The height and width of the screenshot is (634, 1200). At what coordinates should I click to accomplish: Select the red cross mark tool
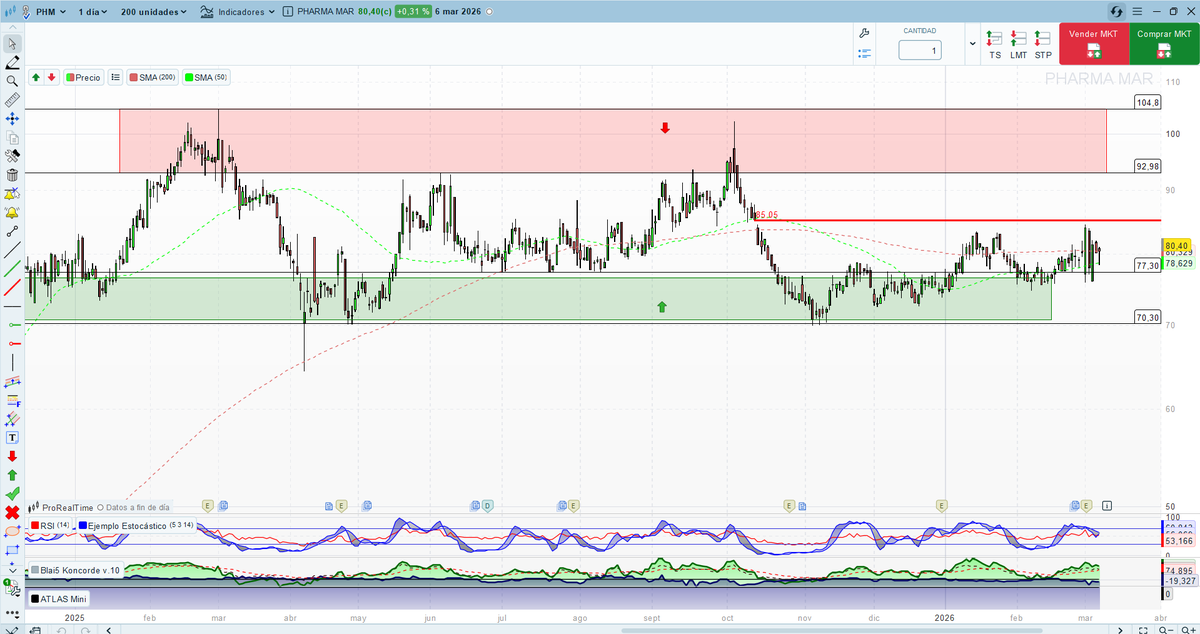coord(12,512)
